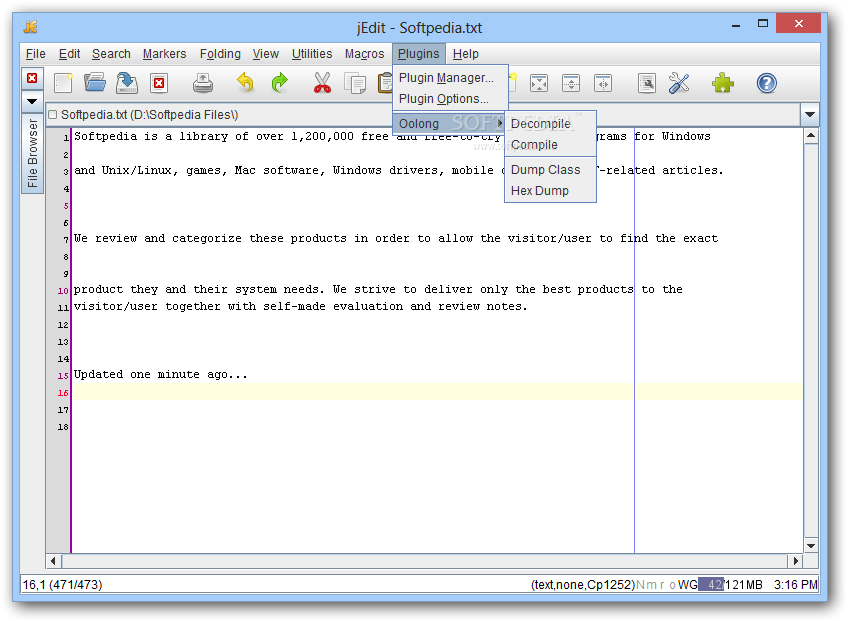Image resolution: width=848 pixels, height=622 pixels.
Task: Redo the edit with the green arrow
Action: [279, 83]
